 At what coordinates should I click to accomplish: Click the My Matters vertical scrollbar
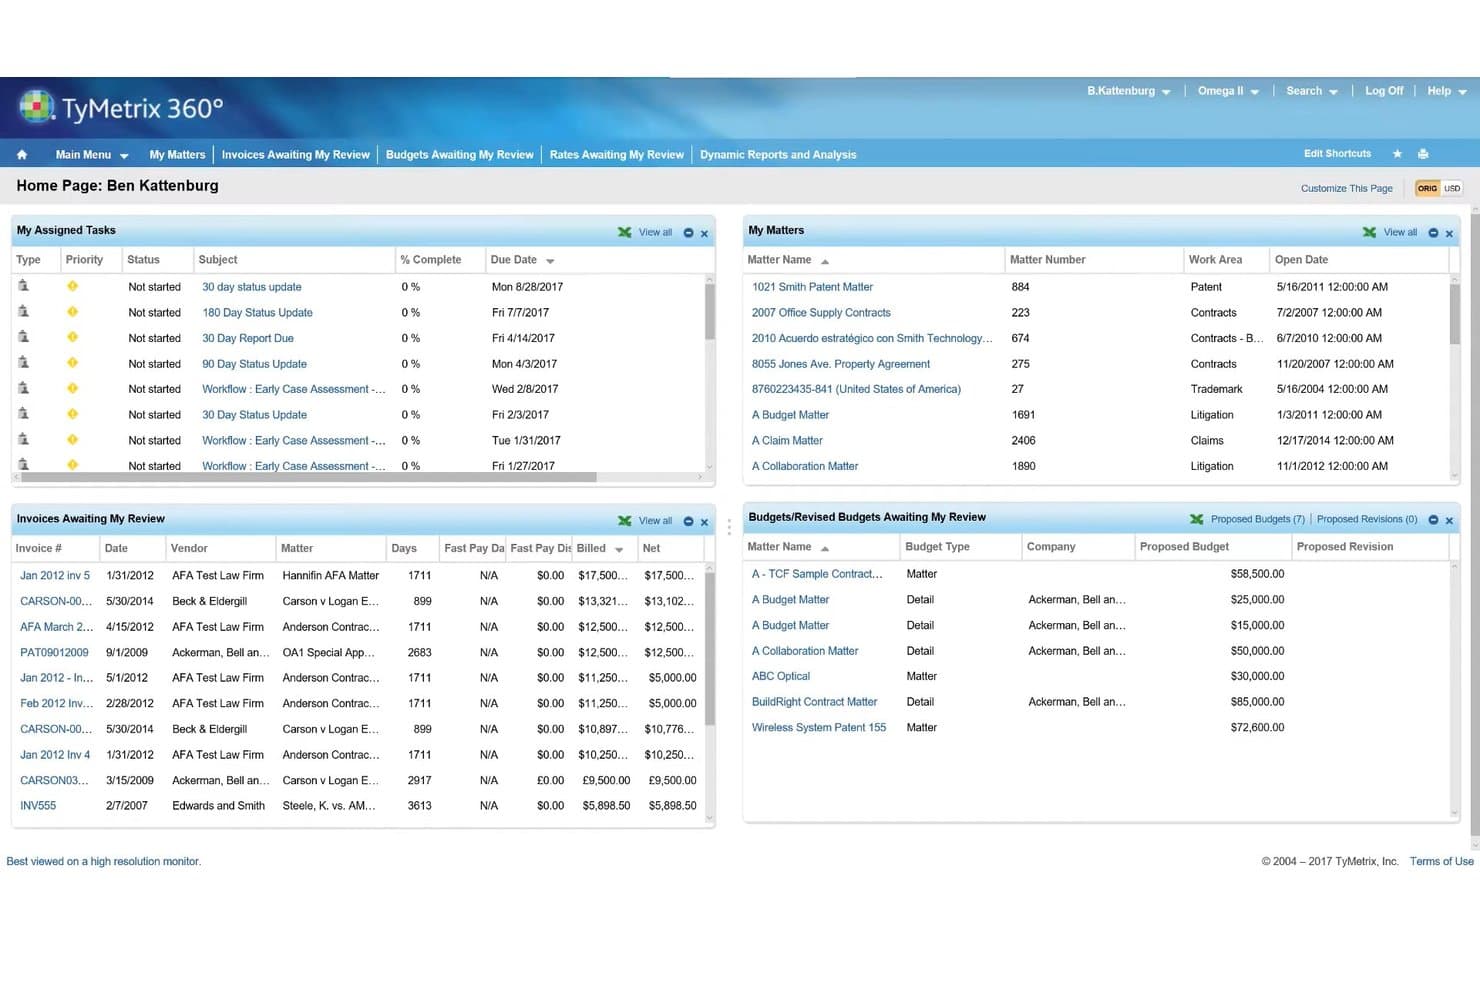tap(1455, 312)
